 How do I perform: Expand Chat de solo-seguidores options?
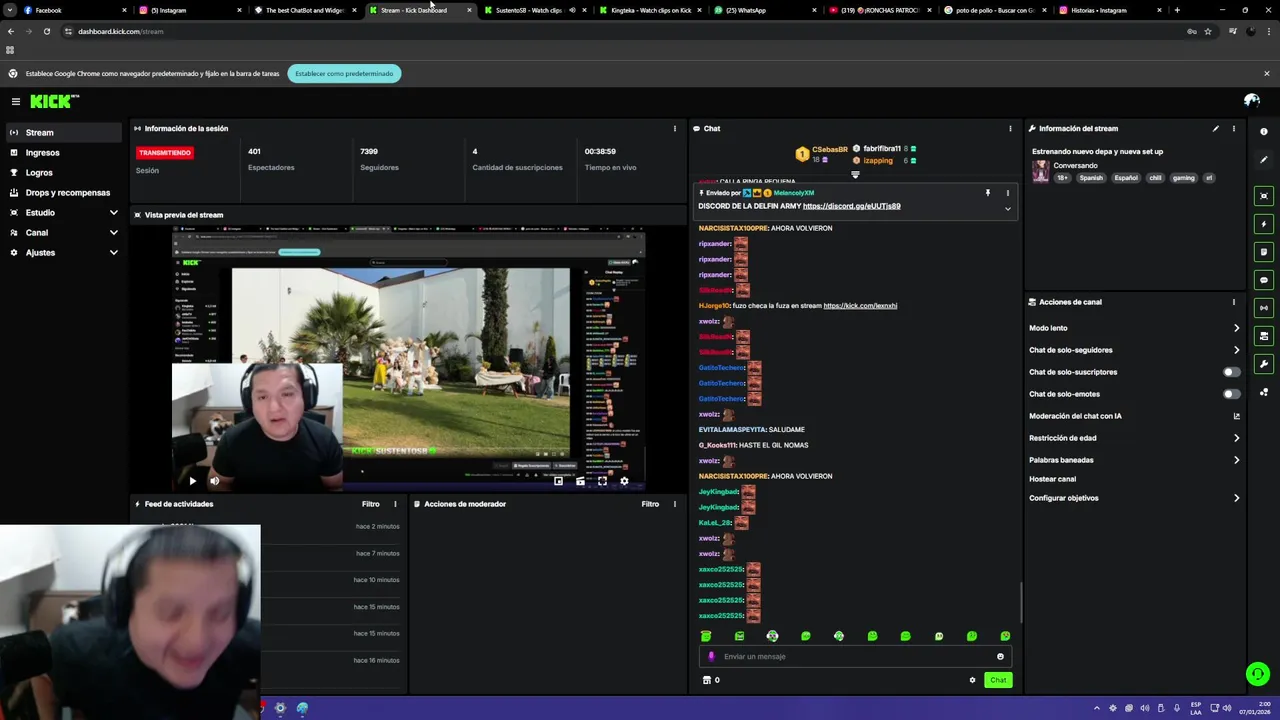pos(1236,350)
